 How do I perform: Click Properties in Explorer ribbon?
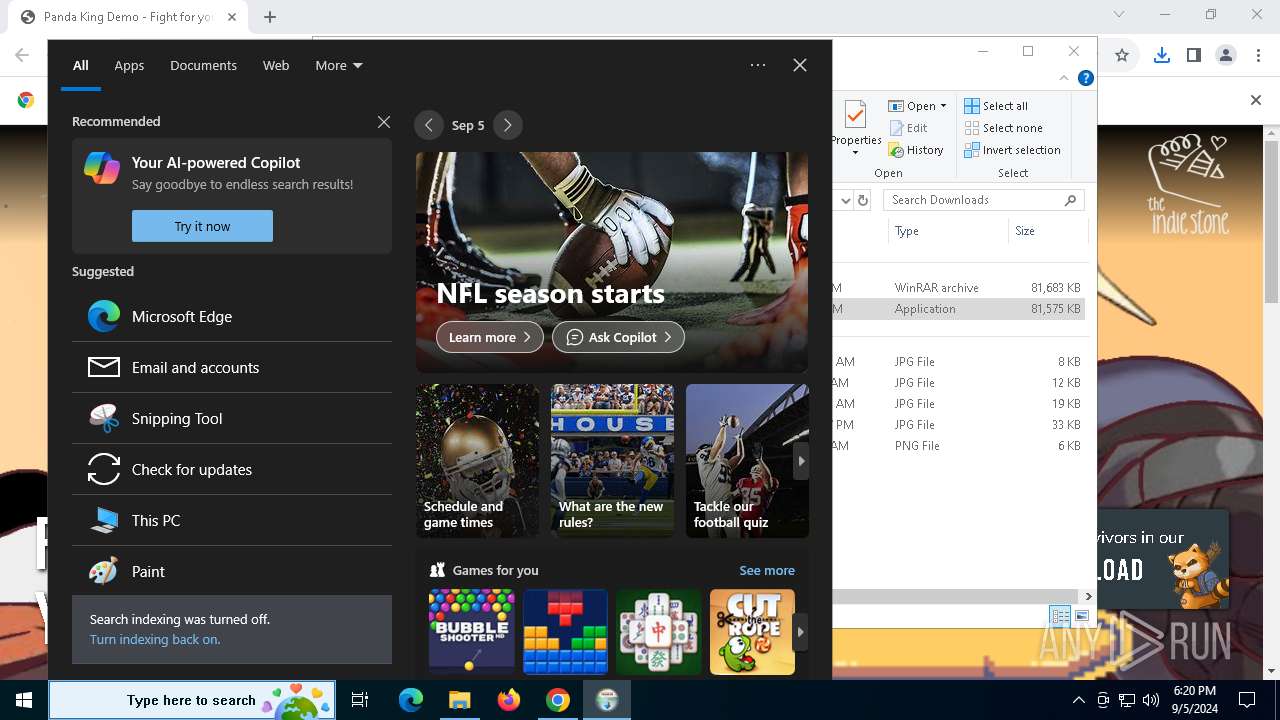click(856, 127)
